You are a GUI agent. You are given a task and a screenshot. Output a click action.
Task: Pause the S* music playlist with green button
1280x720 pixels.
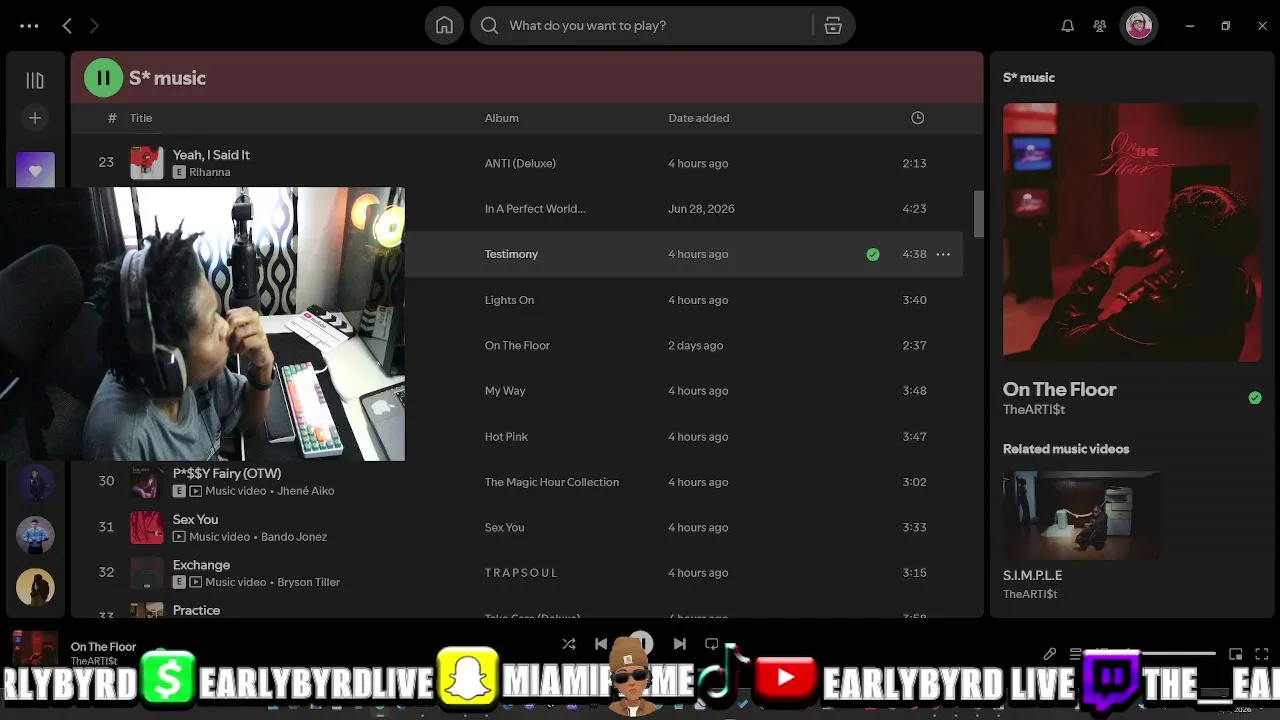click(103, 78)
